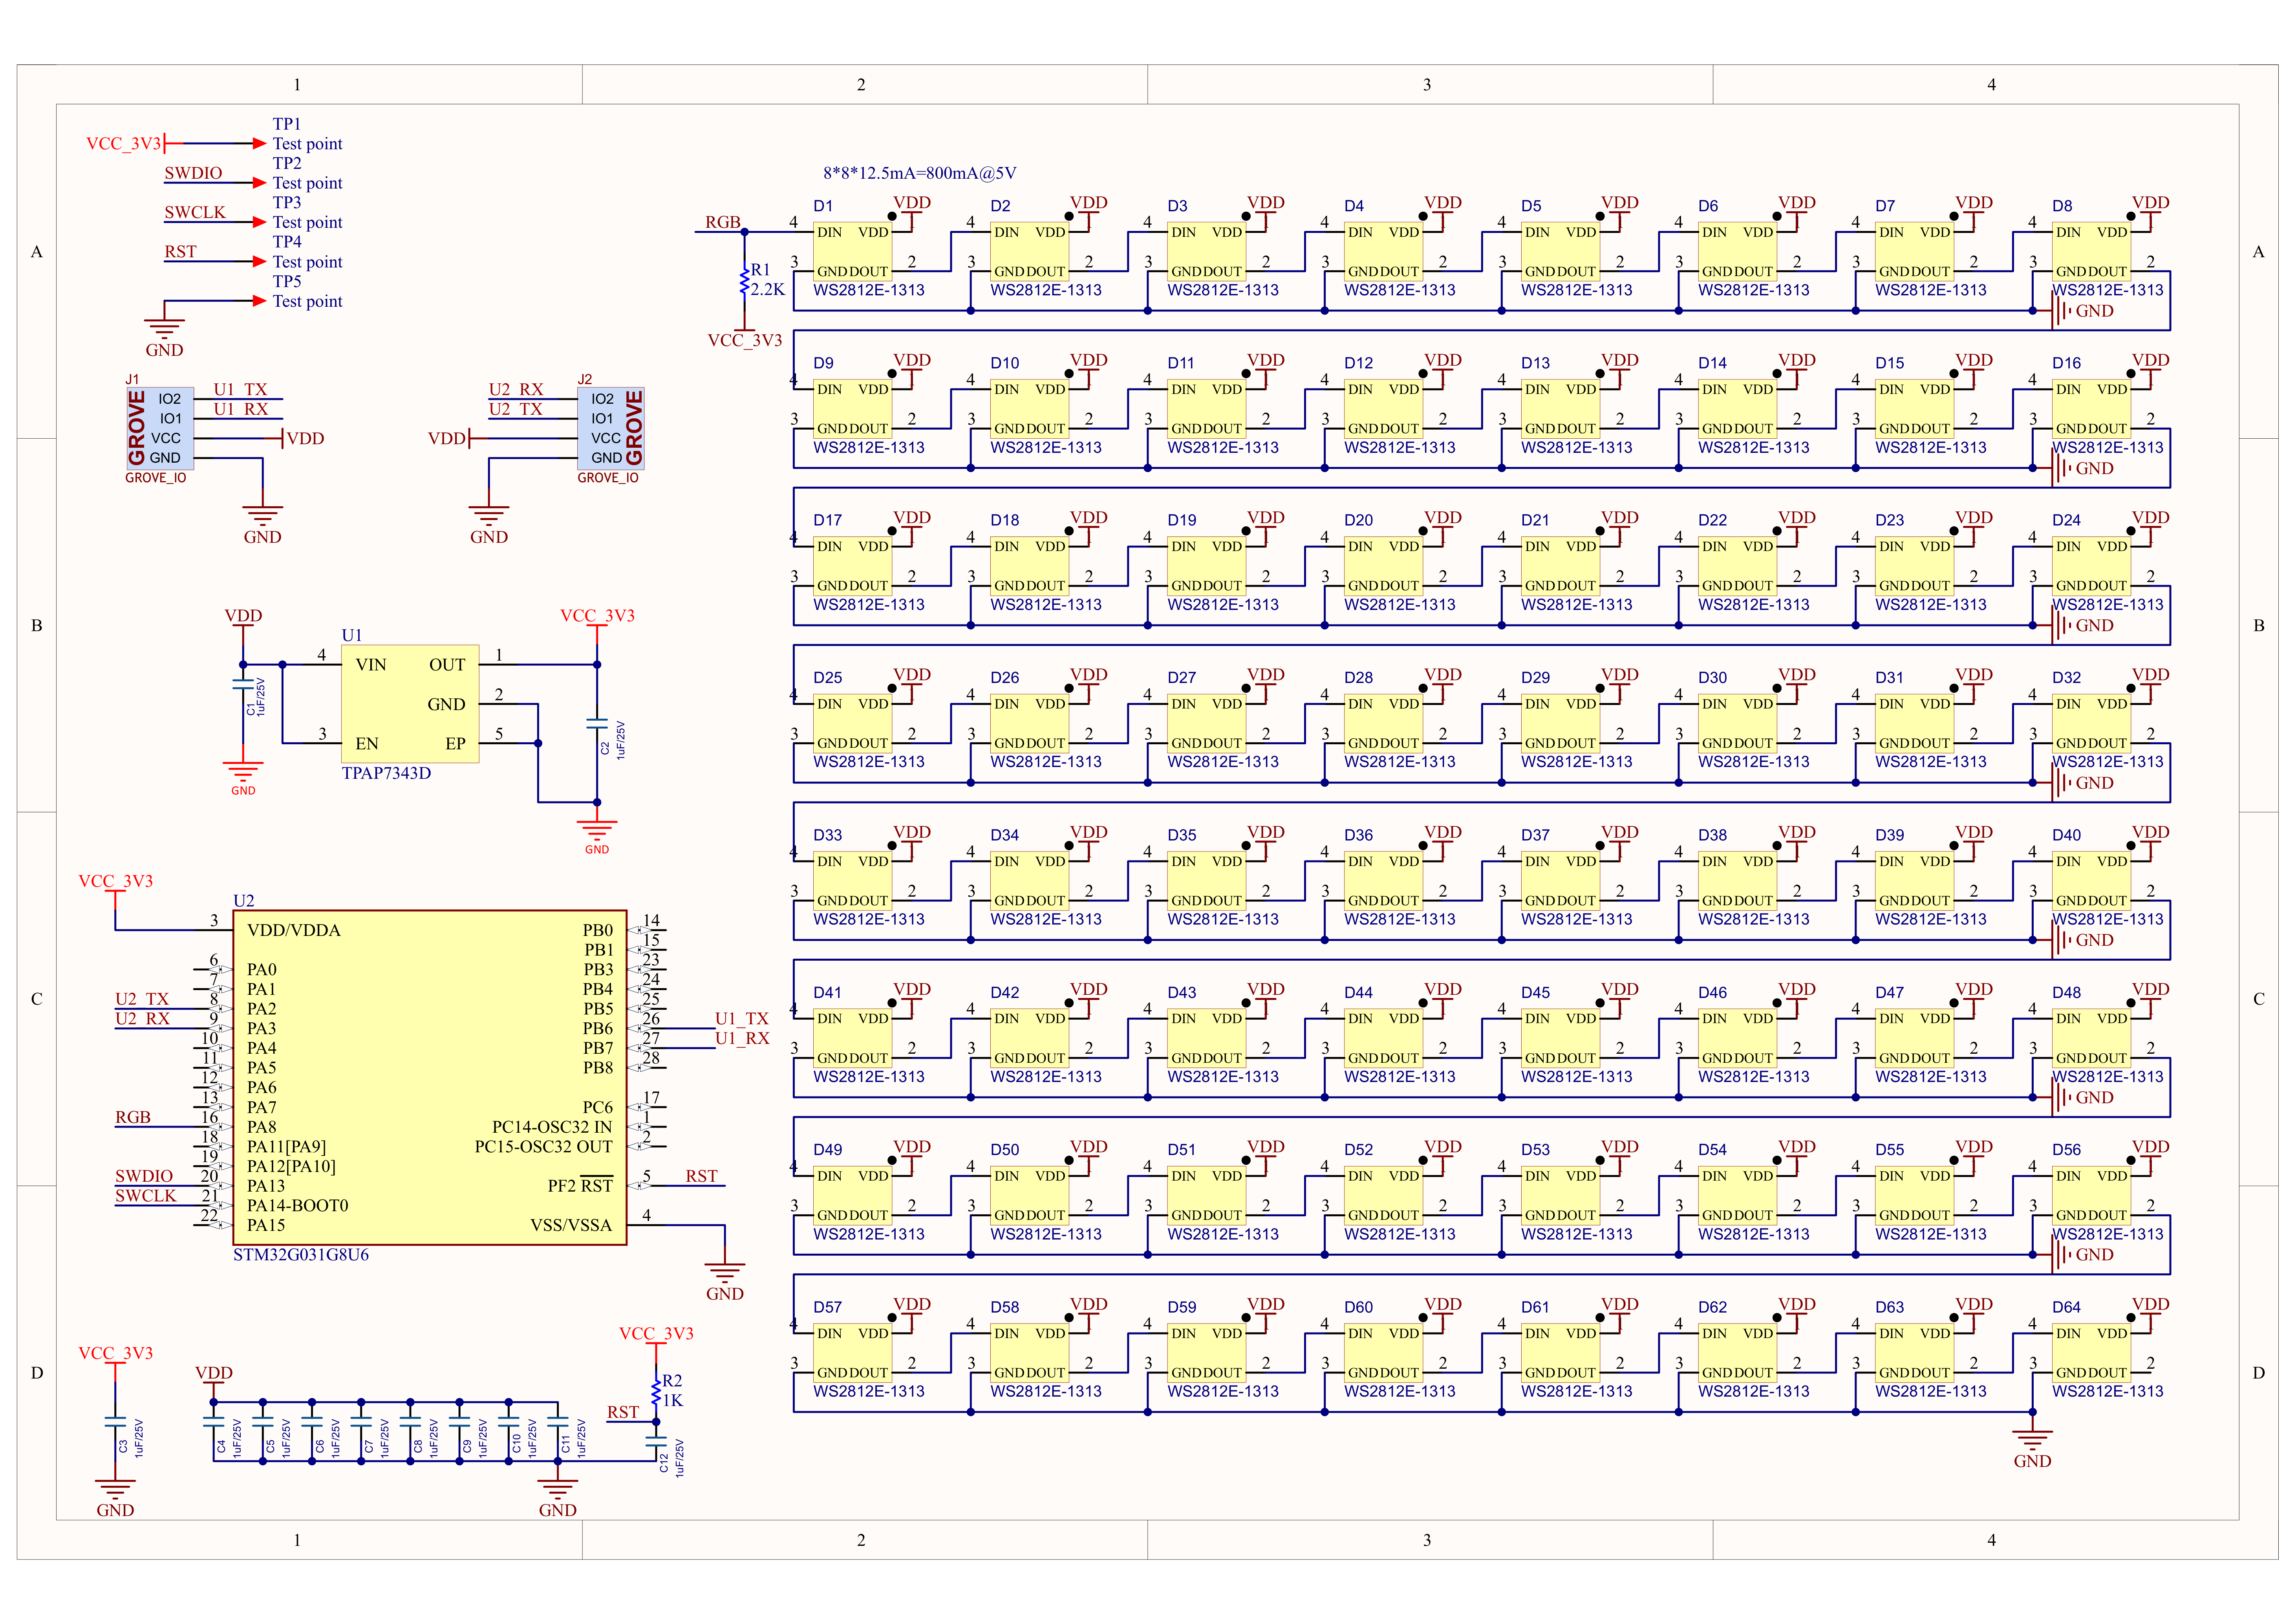Click column number 3 in top border
Image resolution: width=2296 pixels, height=1624 pixels.
coord(1427,85)
